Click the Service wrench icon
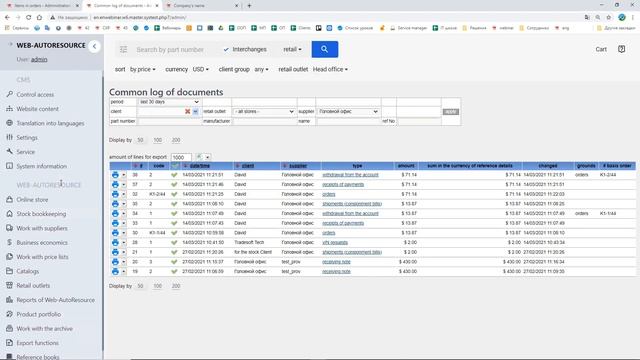Viewport: 640px width, 360px height. point(9,151)
